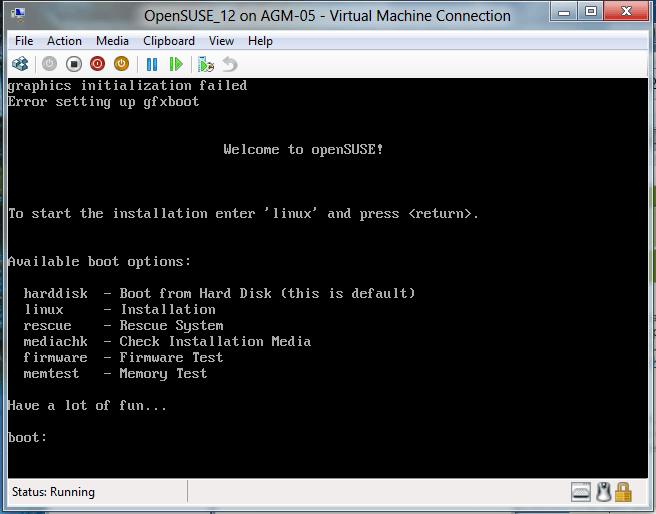Click the green Reset/Resume icon
The width and height of the screenshot is (656, 514).
click(x=176, y=64)
